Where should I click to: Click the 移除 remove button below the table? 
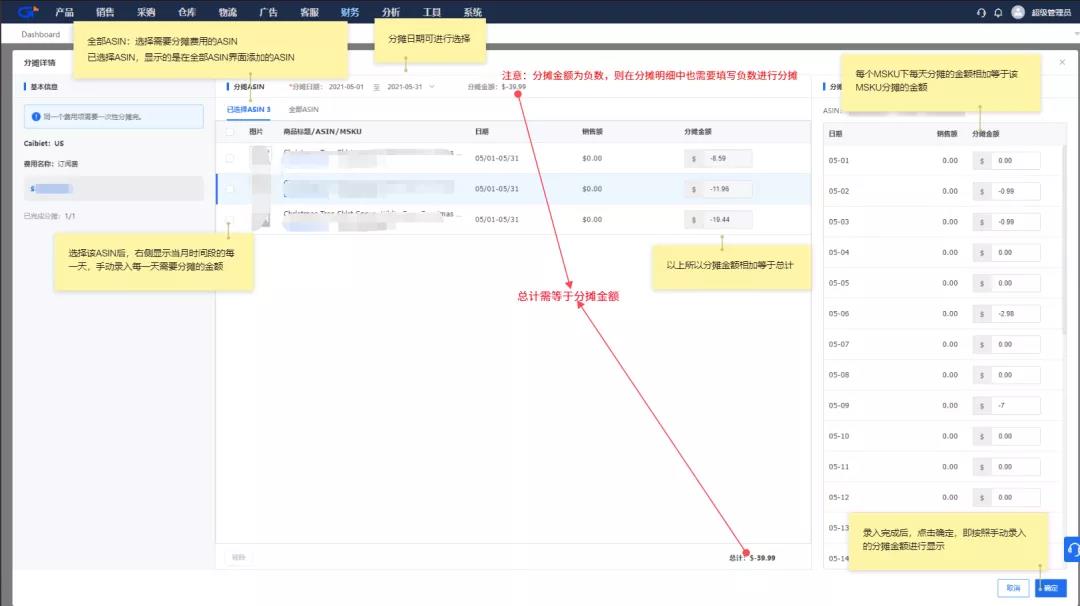pyautogui.click(x=238, y=557)
